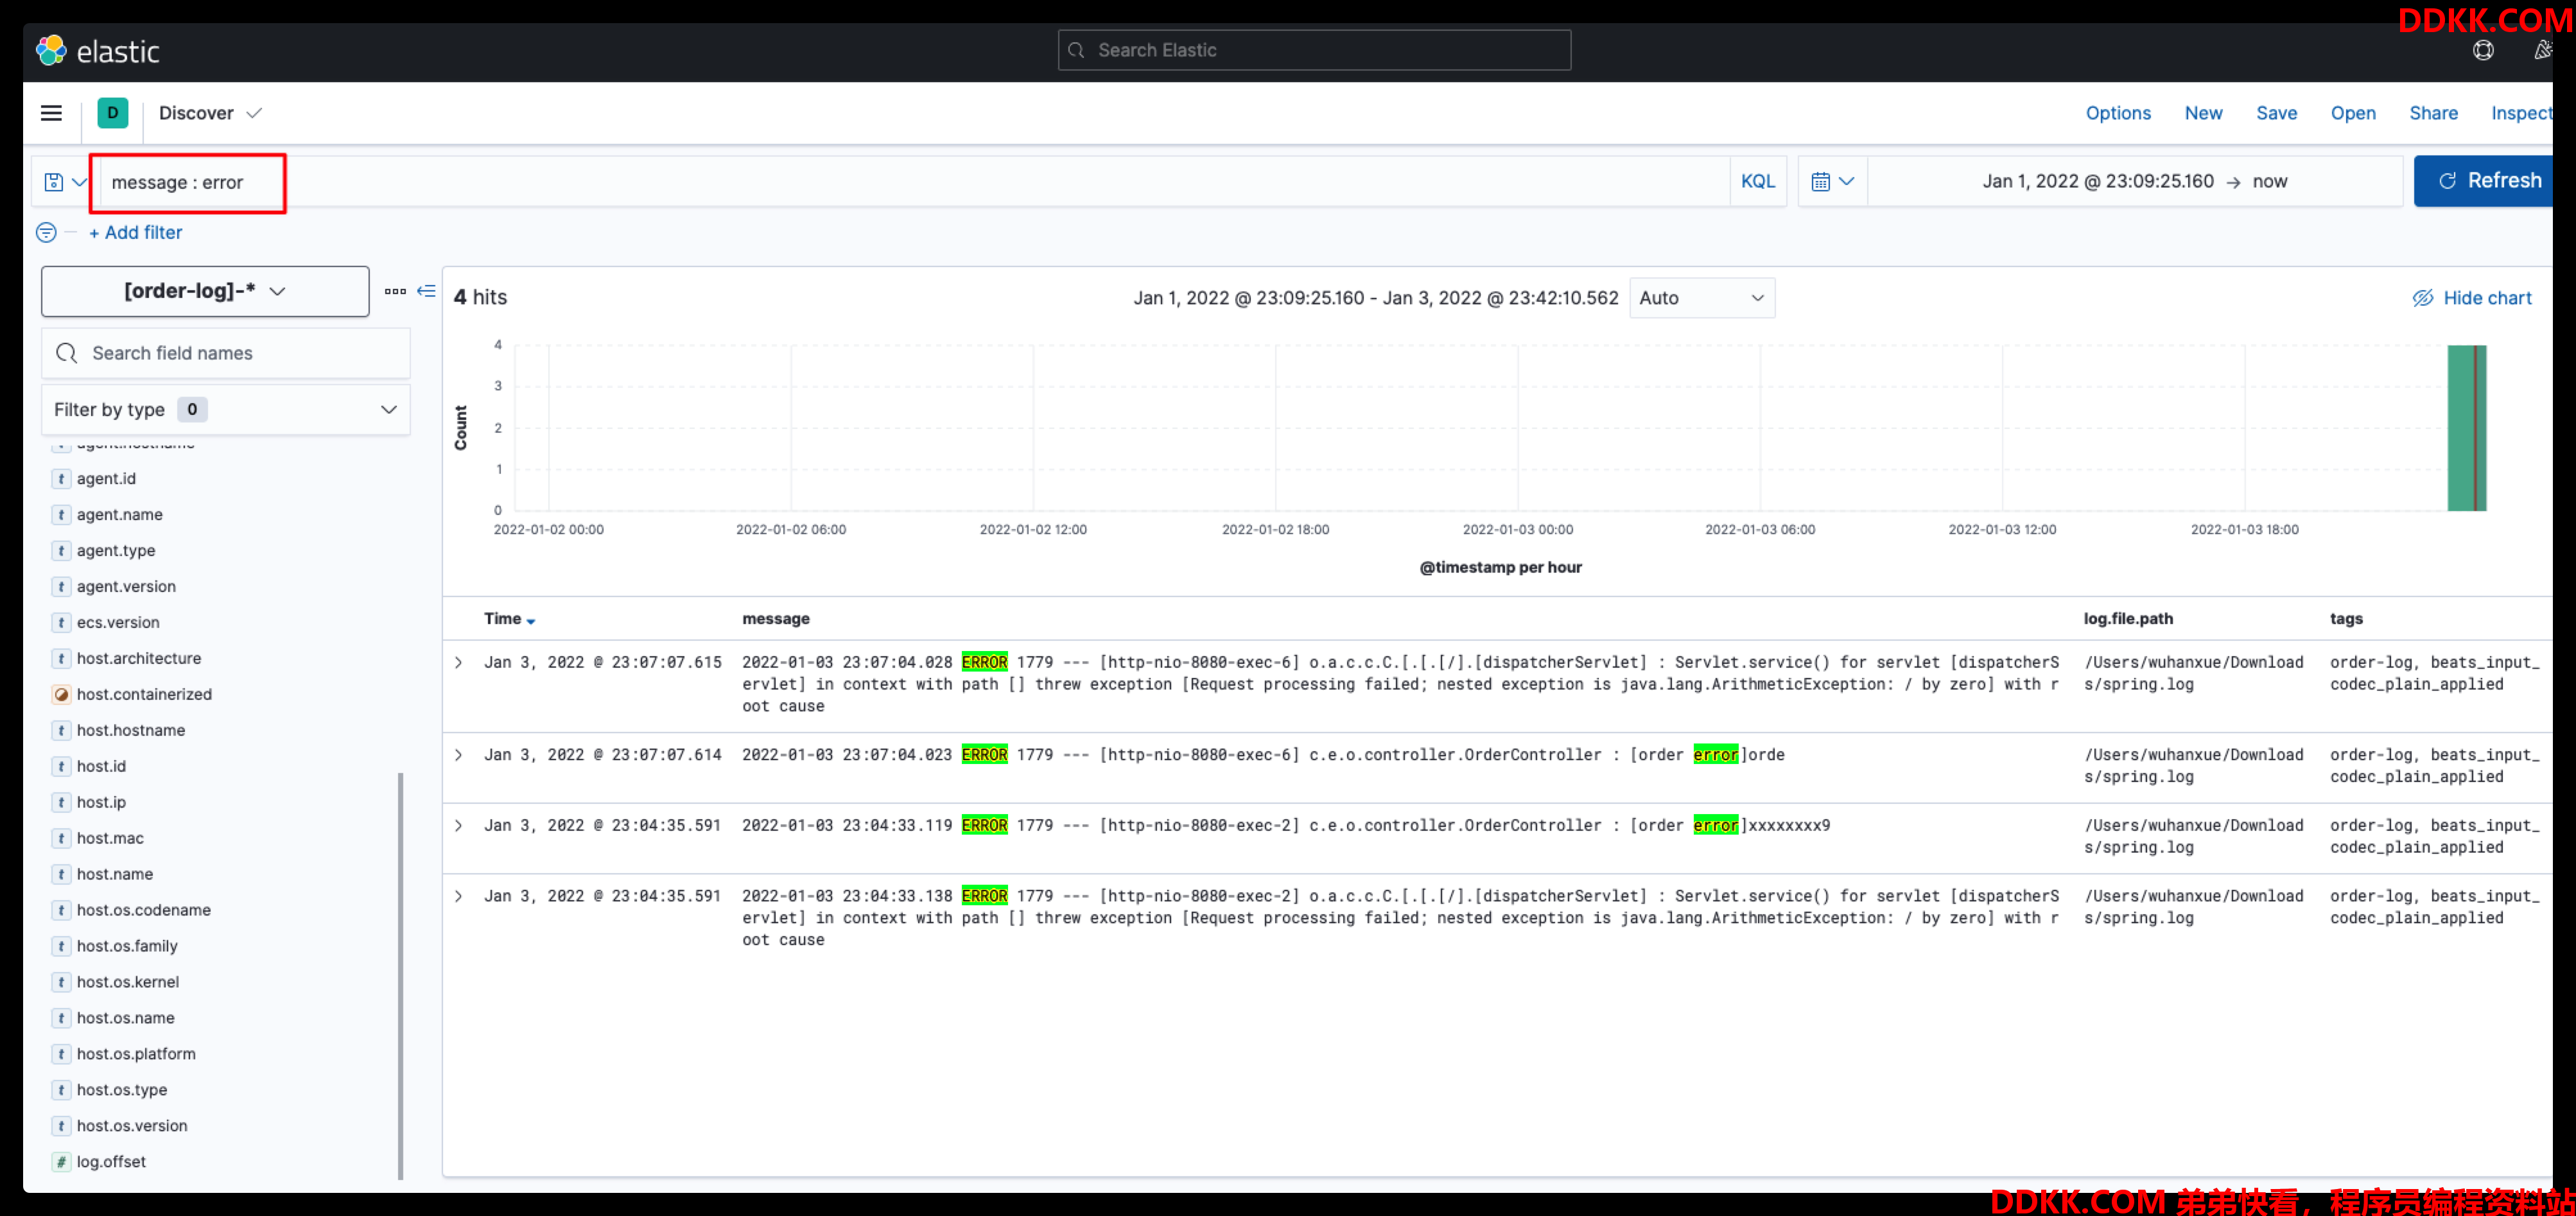Open the Options menu
Image resolution: width=2576 pixels, height=1216 pixels.
(x=2117, y=113)
